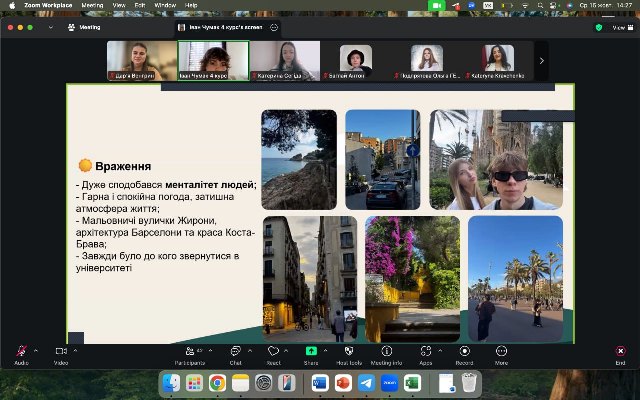Toggle camera with the Video button
Screen dimensions: 640x400
click(60, 352)
